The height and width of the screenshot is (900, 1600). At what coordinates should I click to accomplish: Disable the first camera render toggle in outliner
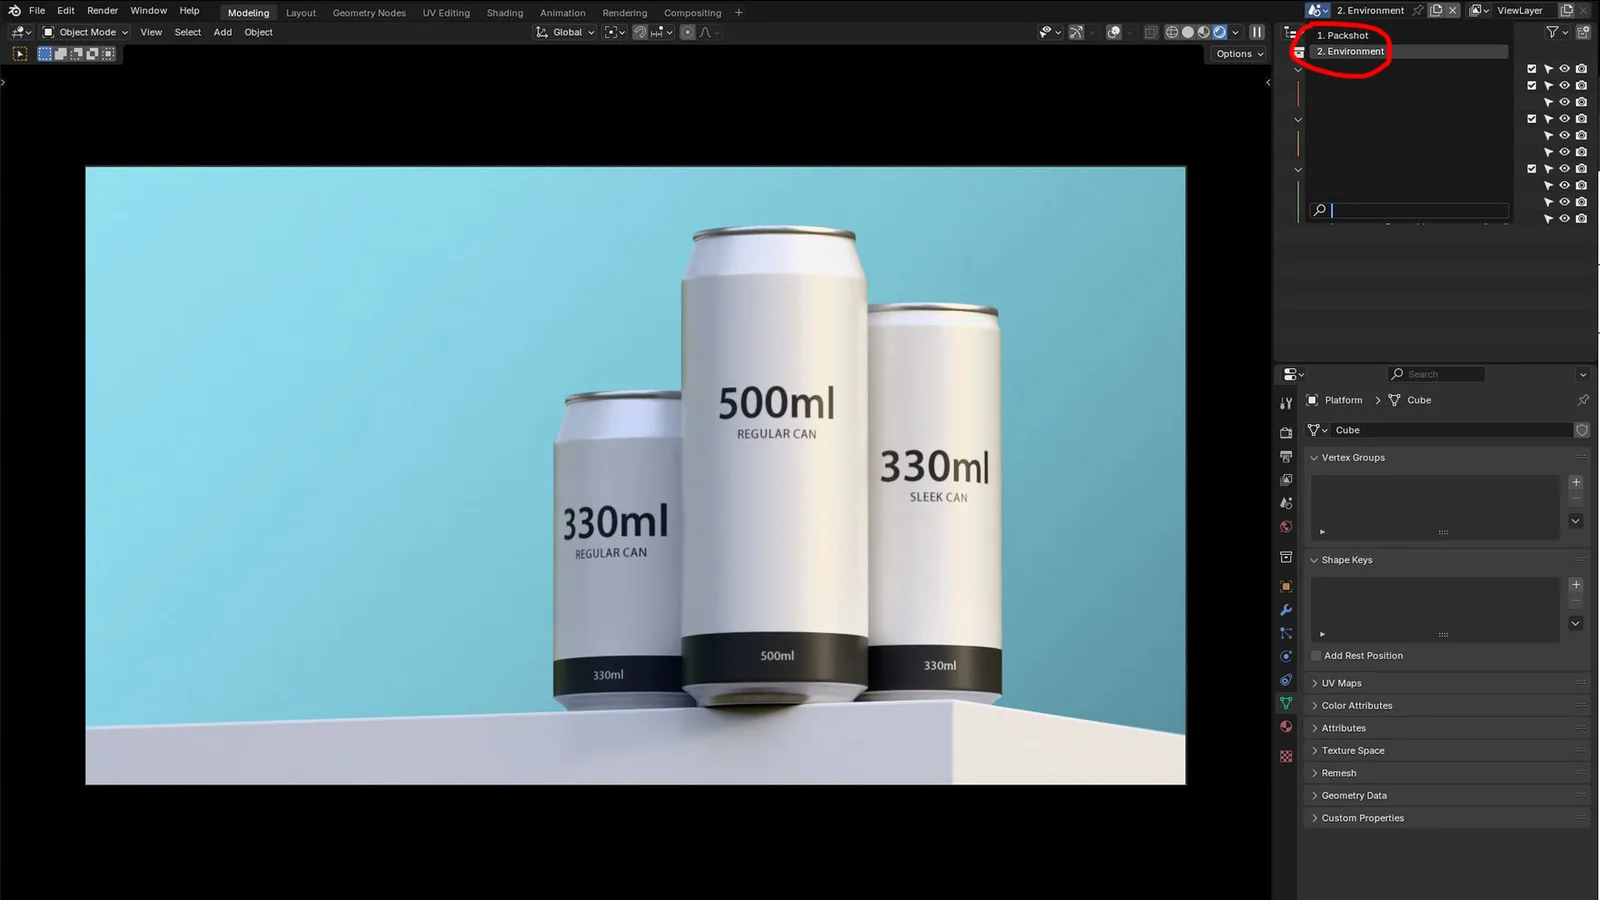point(1580,68)
